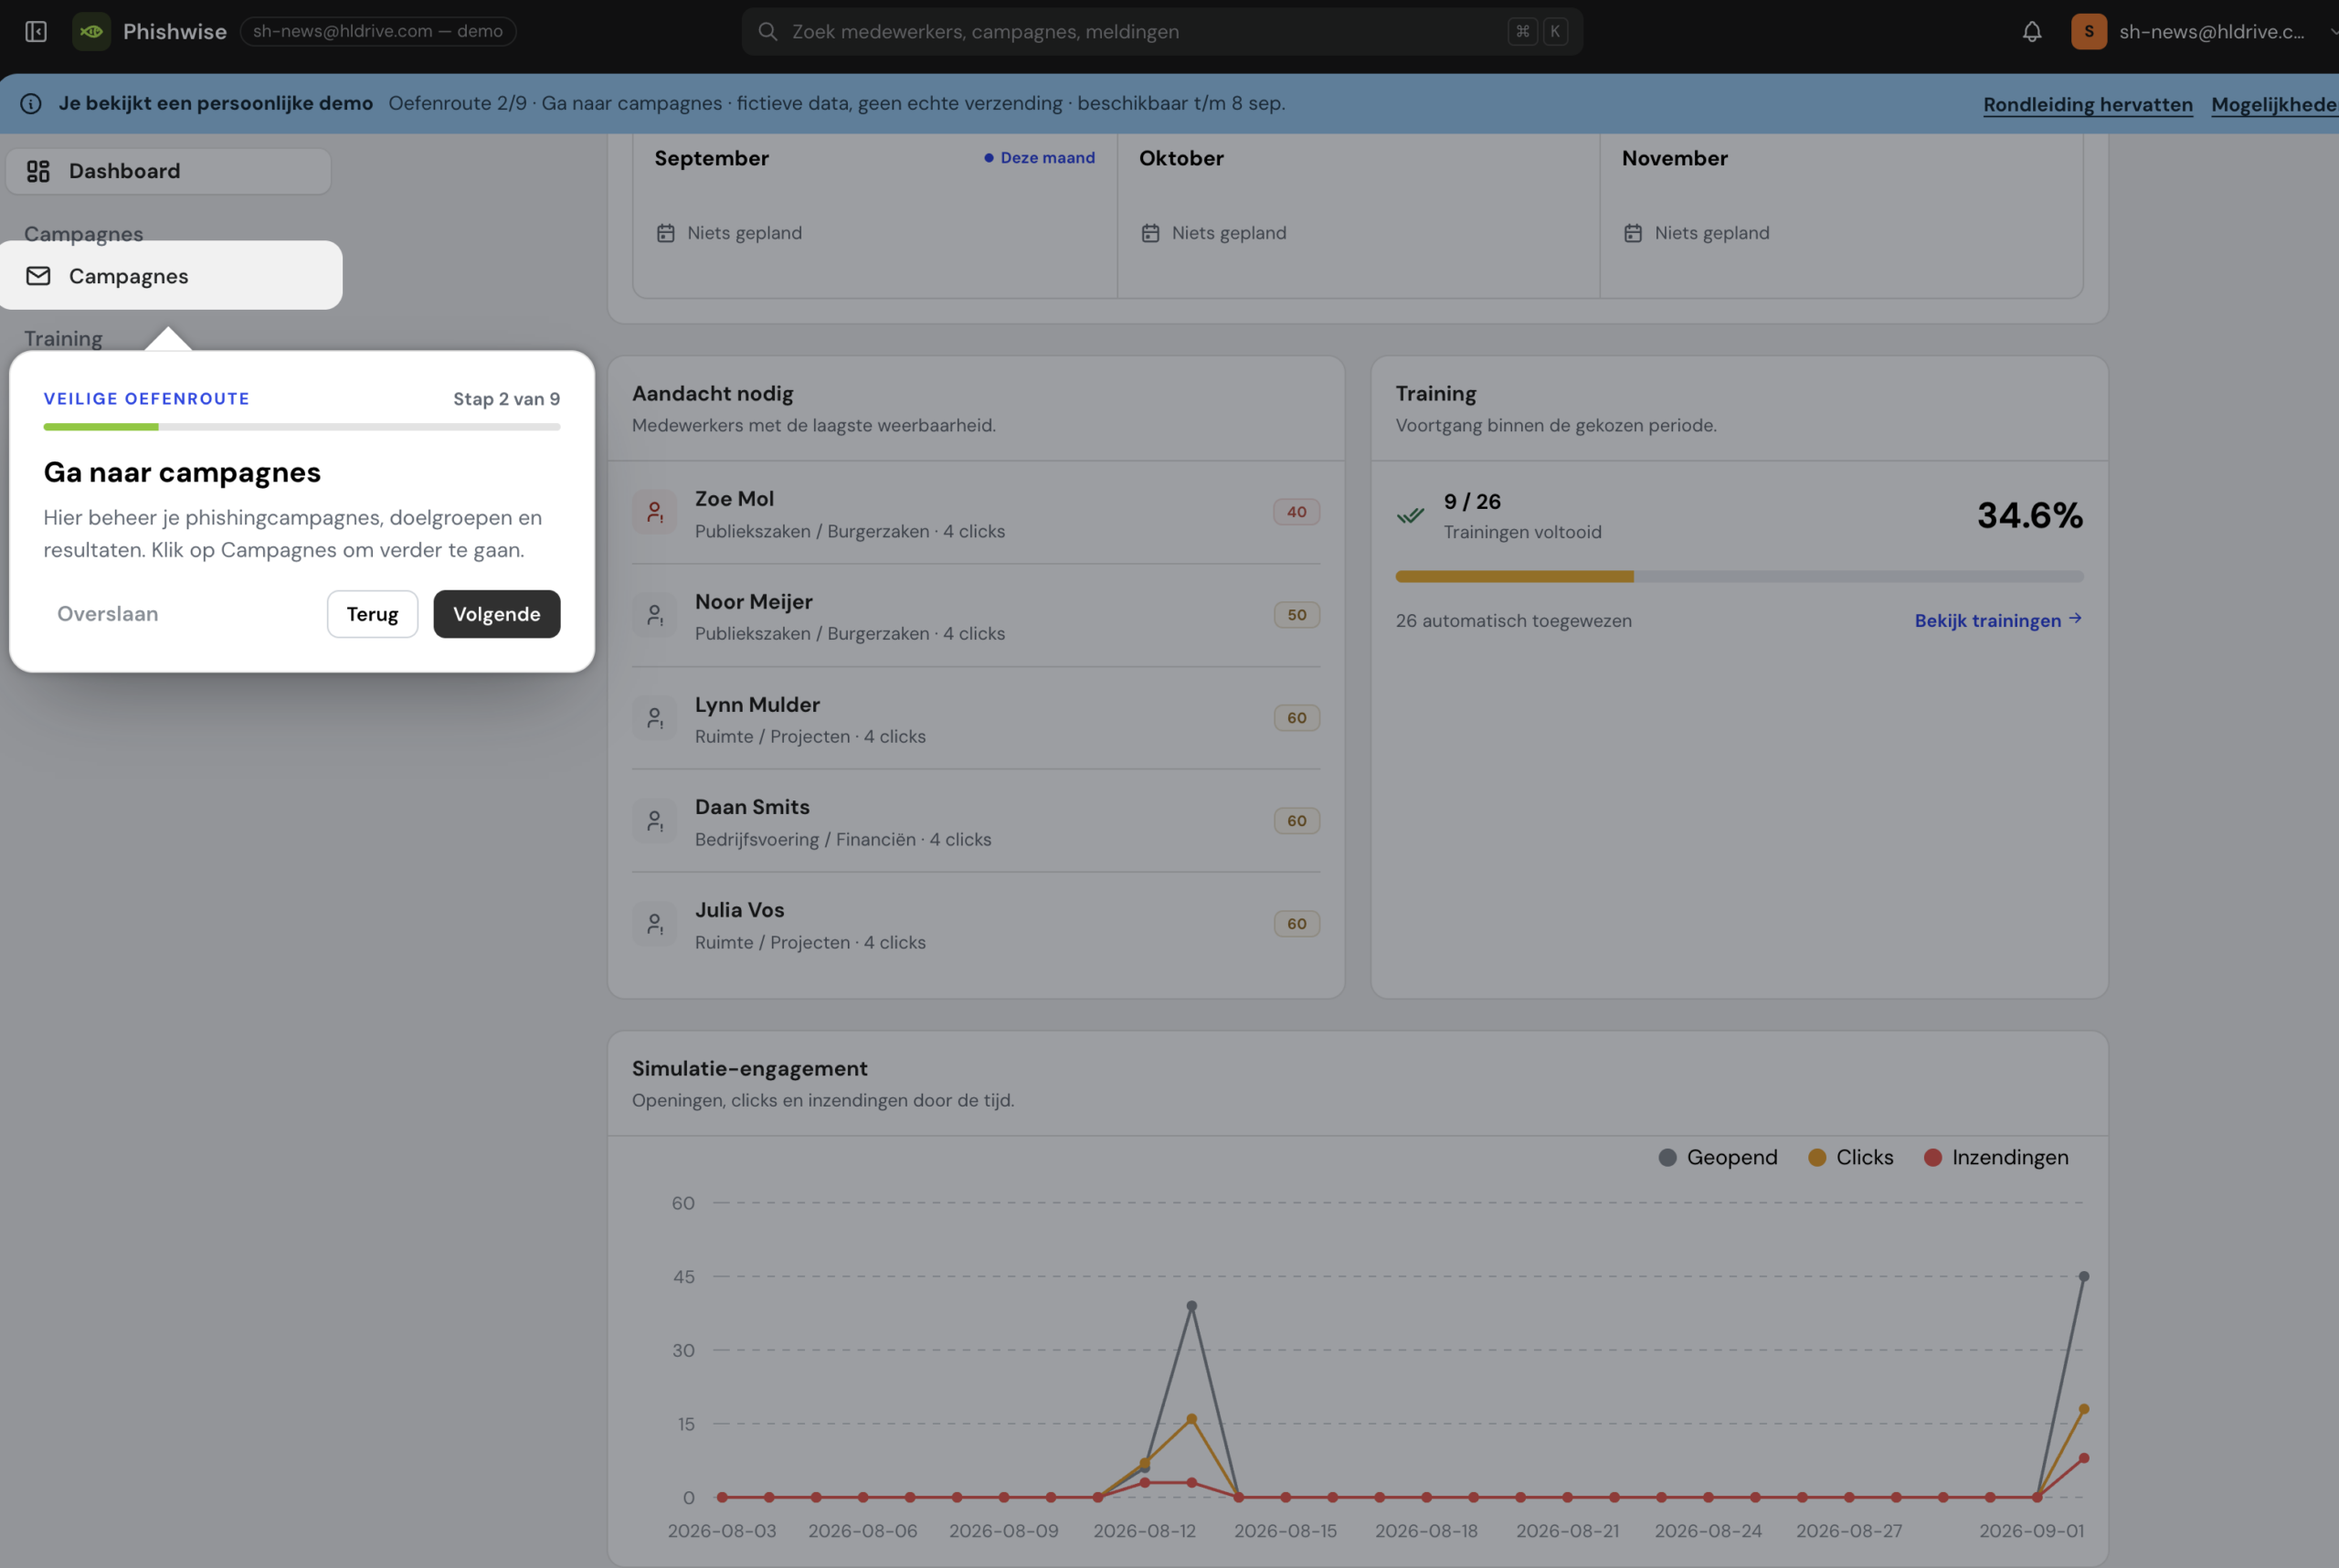
Task: Click the search magnifier icon
Action: (x=767, y=32)
